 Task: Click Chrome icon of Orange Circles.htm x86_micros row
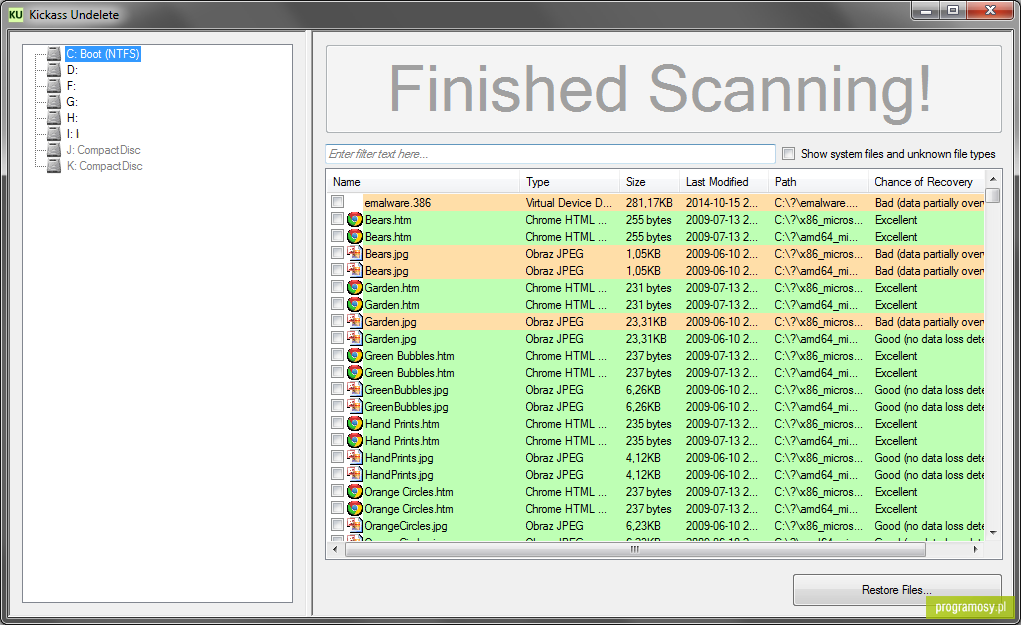tap(355, 492)
